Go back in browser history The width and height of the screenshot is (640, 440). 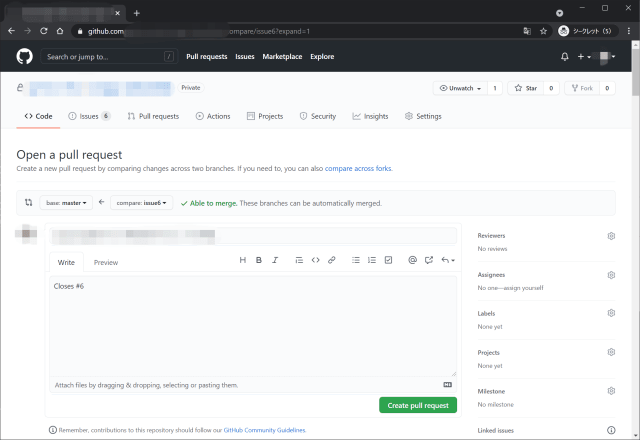pyautogui.click(x=11, y=31)
